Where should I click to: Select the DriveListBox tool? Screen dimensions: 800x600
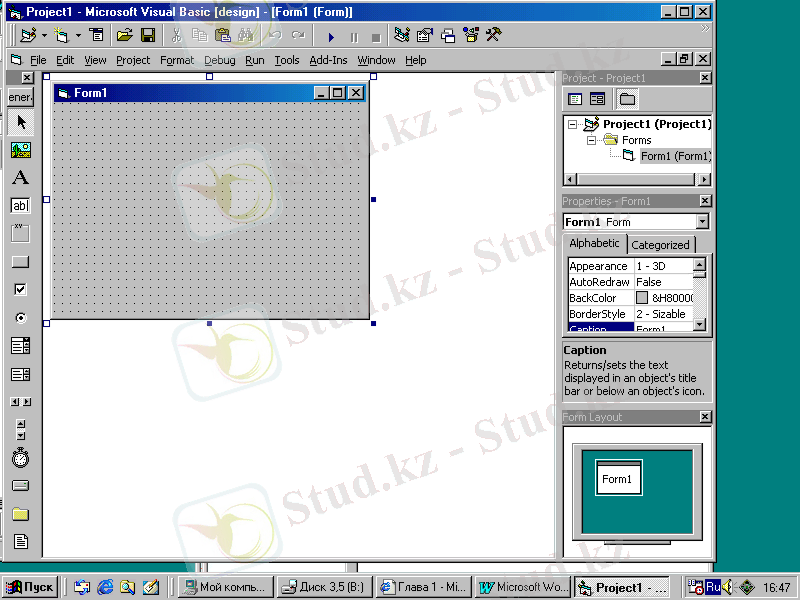click(20, 486)
